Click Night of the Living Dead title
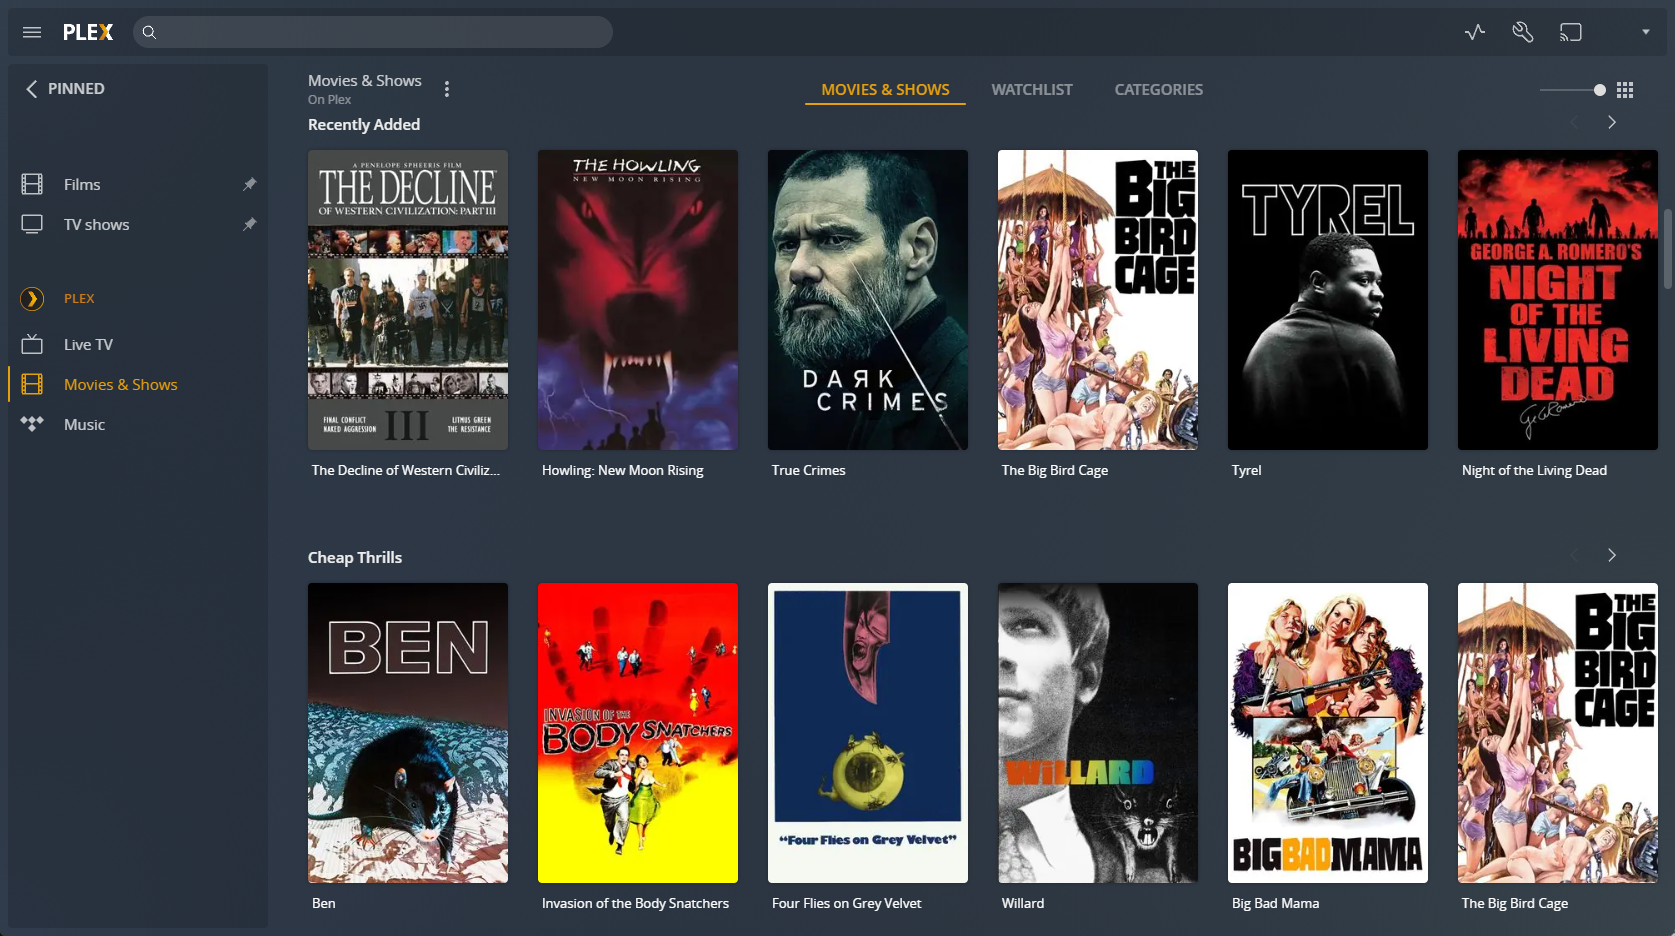The height and width of the screenshot is (936, 1675). (1534, 470)
